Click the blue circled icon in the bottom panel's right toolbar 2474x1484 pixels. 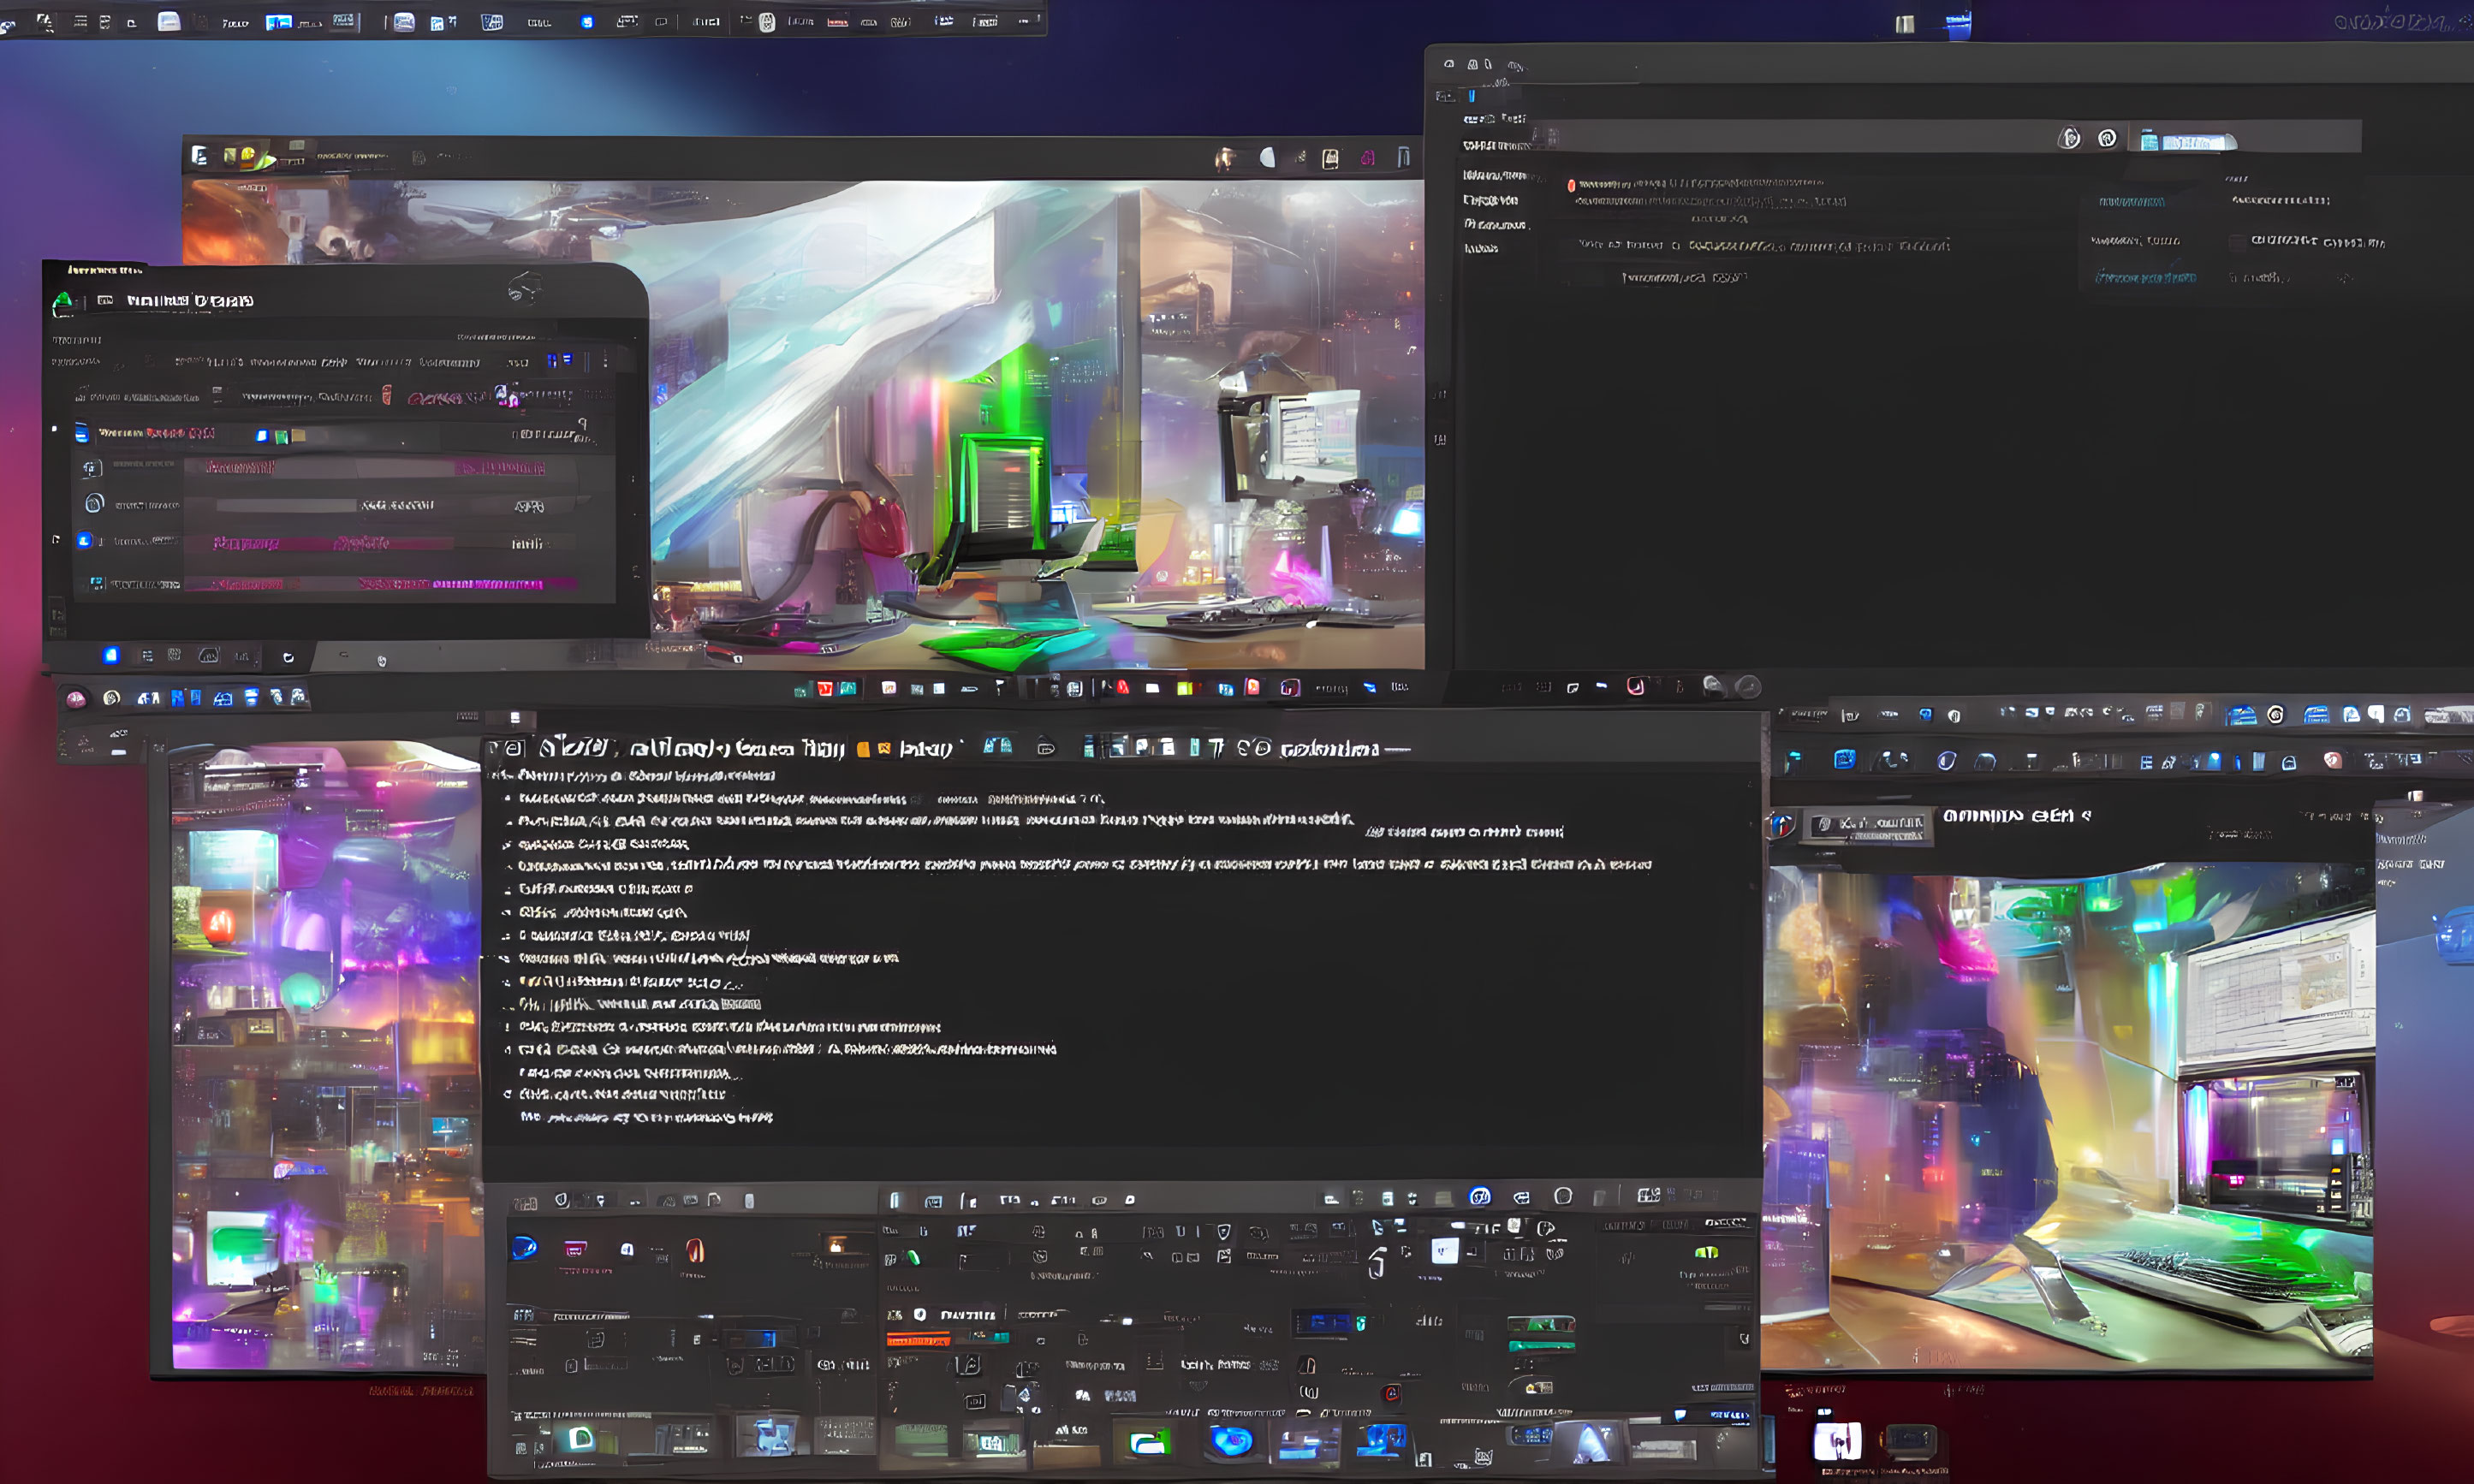(x=1479, y=1197)
